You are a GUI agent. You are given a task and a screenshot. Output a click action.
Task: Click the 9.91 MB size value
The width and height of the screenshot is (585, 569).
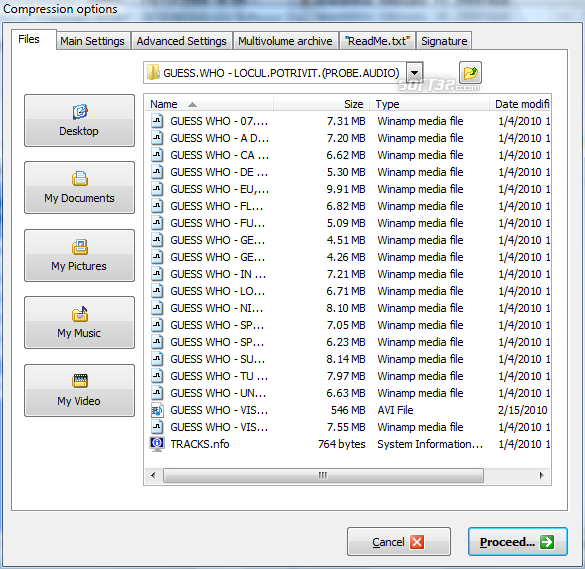(x=346, y=189)
